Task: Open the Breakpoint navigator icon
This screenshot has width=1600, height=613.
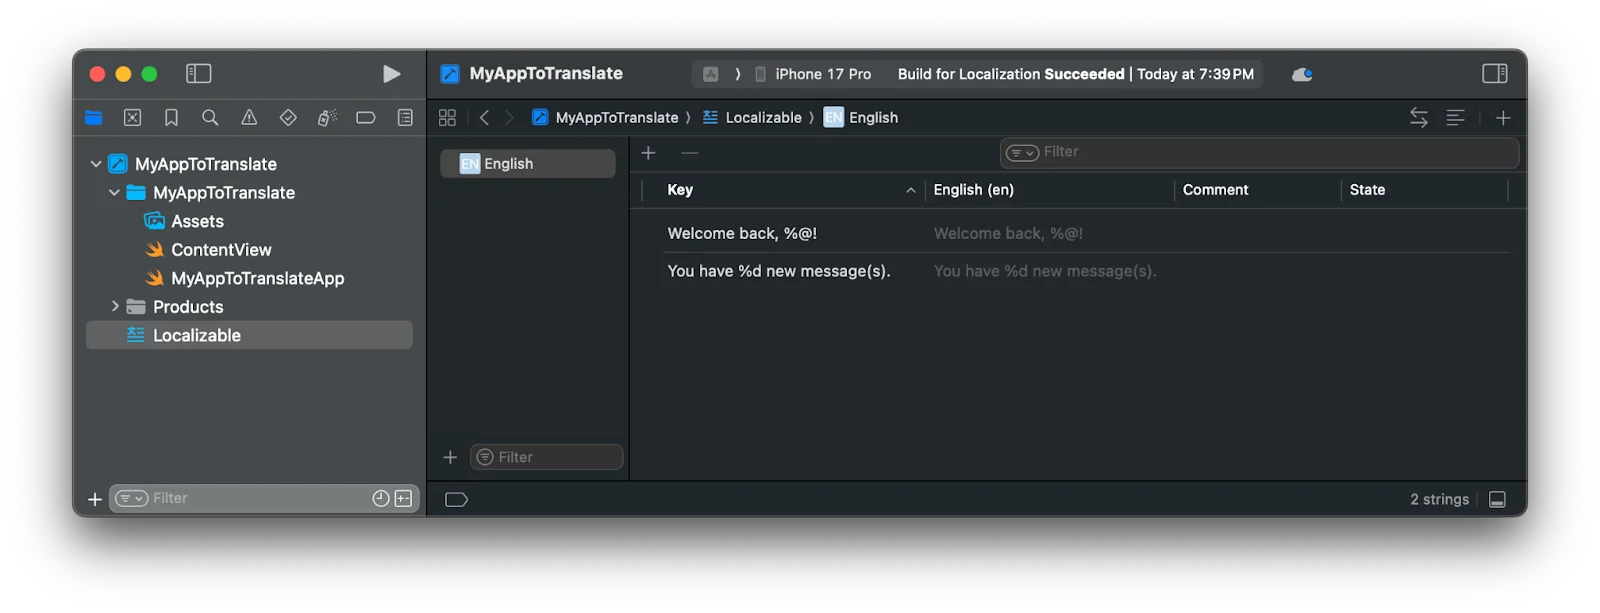Action: 366,118
